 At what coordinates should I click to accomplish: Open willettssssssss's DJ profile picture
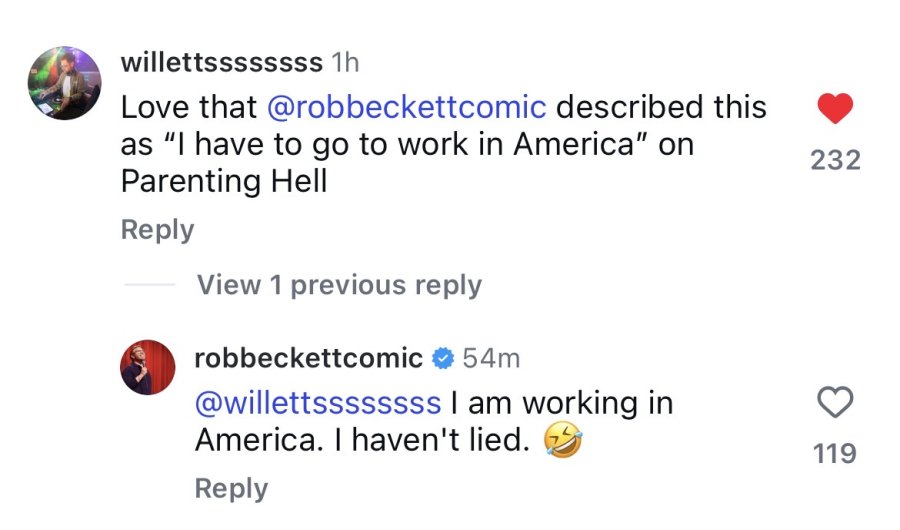64,83
